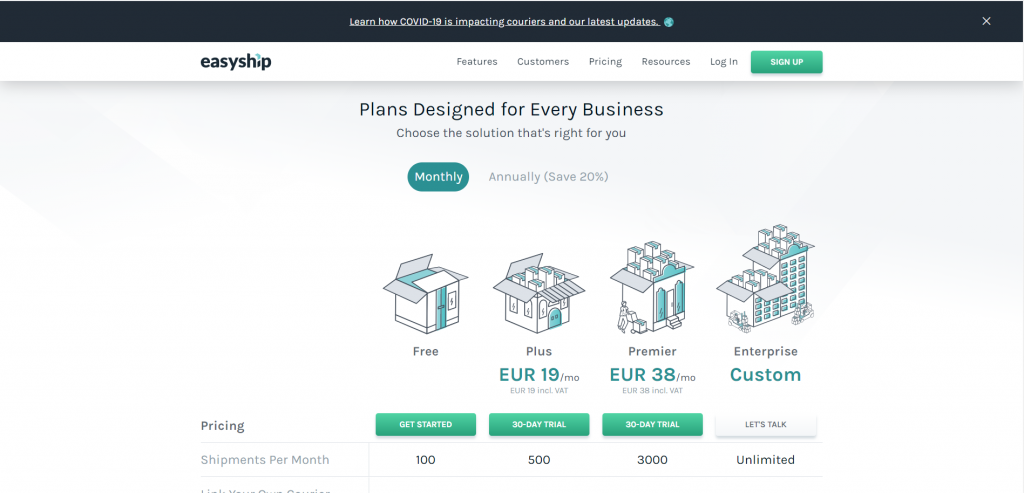Image resolution: width=1024 pixels, height=493 pixels.
Task: Select Monthly billing toggle
Action: (x=438, y=177)
